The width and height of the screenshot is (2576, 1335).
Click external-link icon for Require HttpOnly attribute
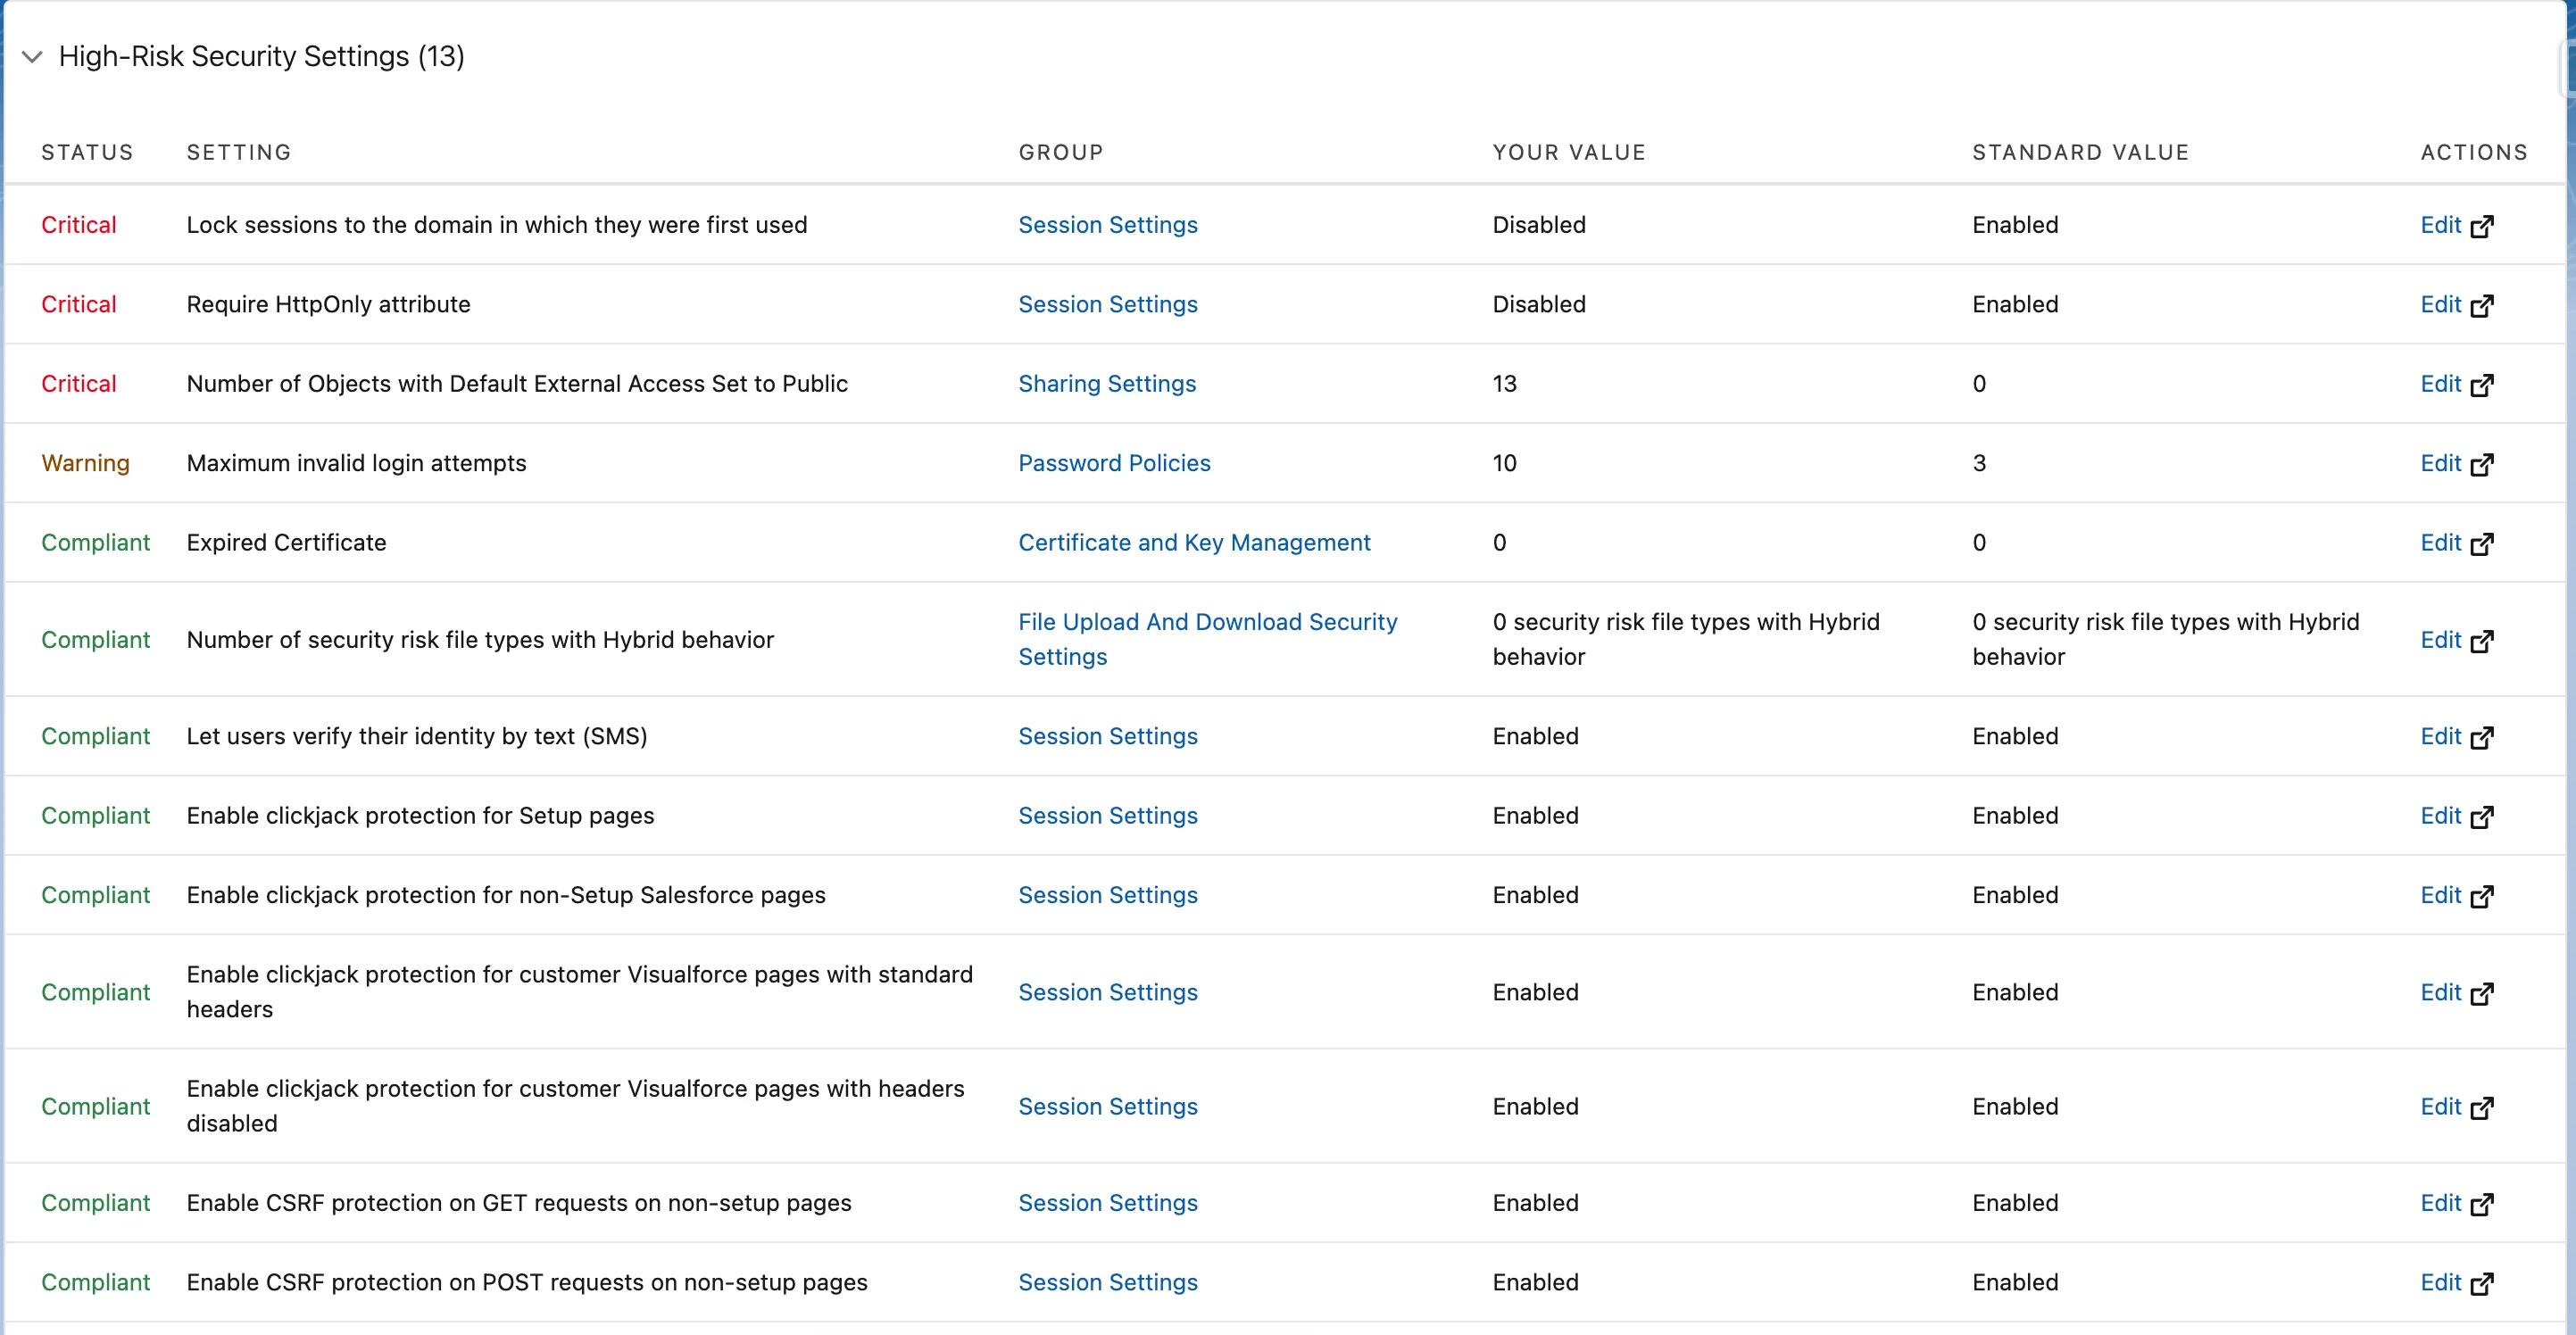(2481, 306)
